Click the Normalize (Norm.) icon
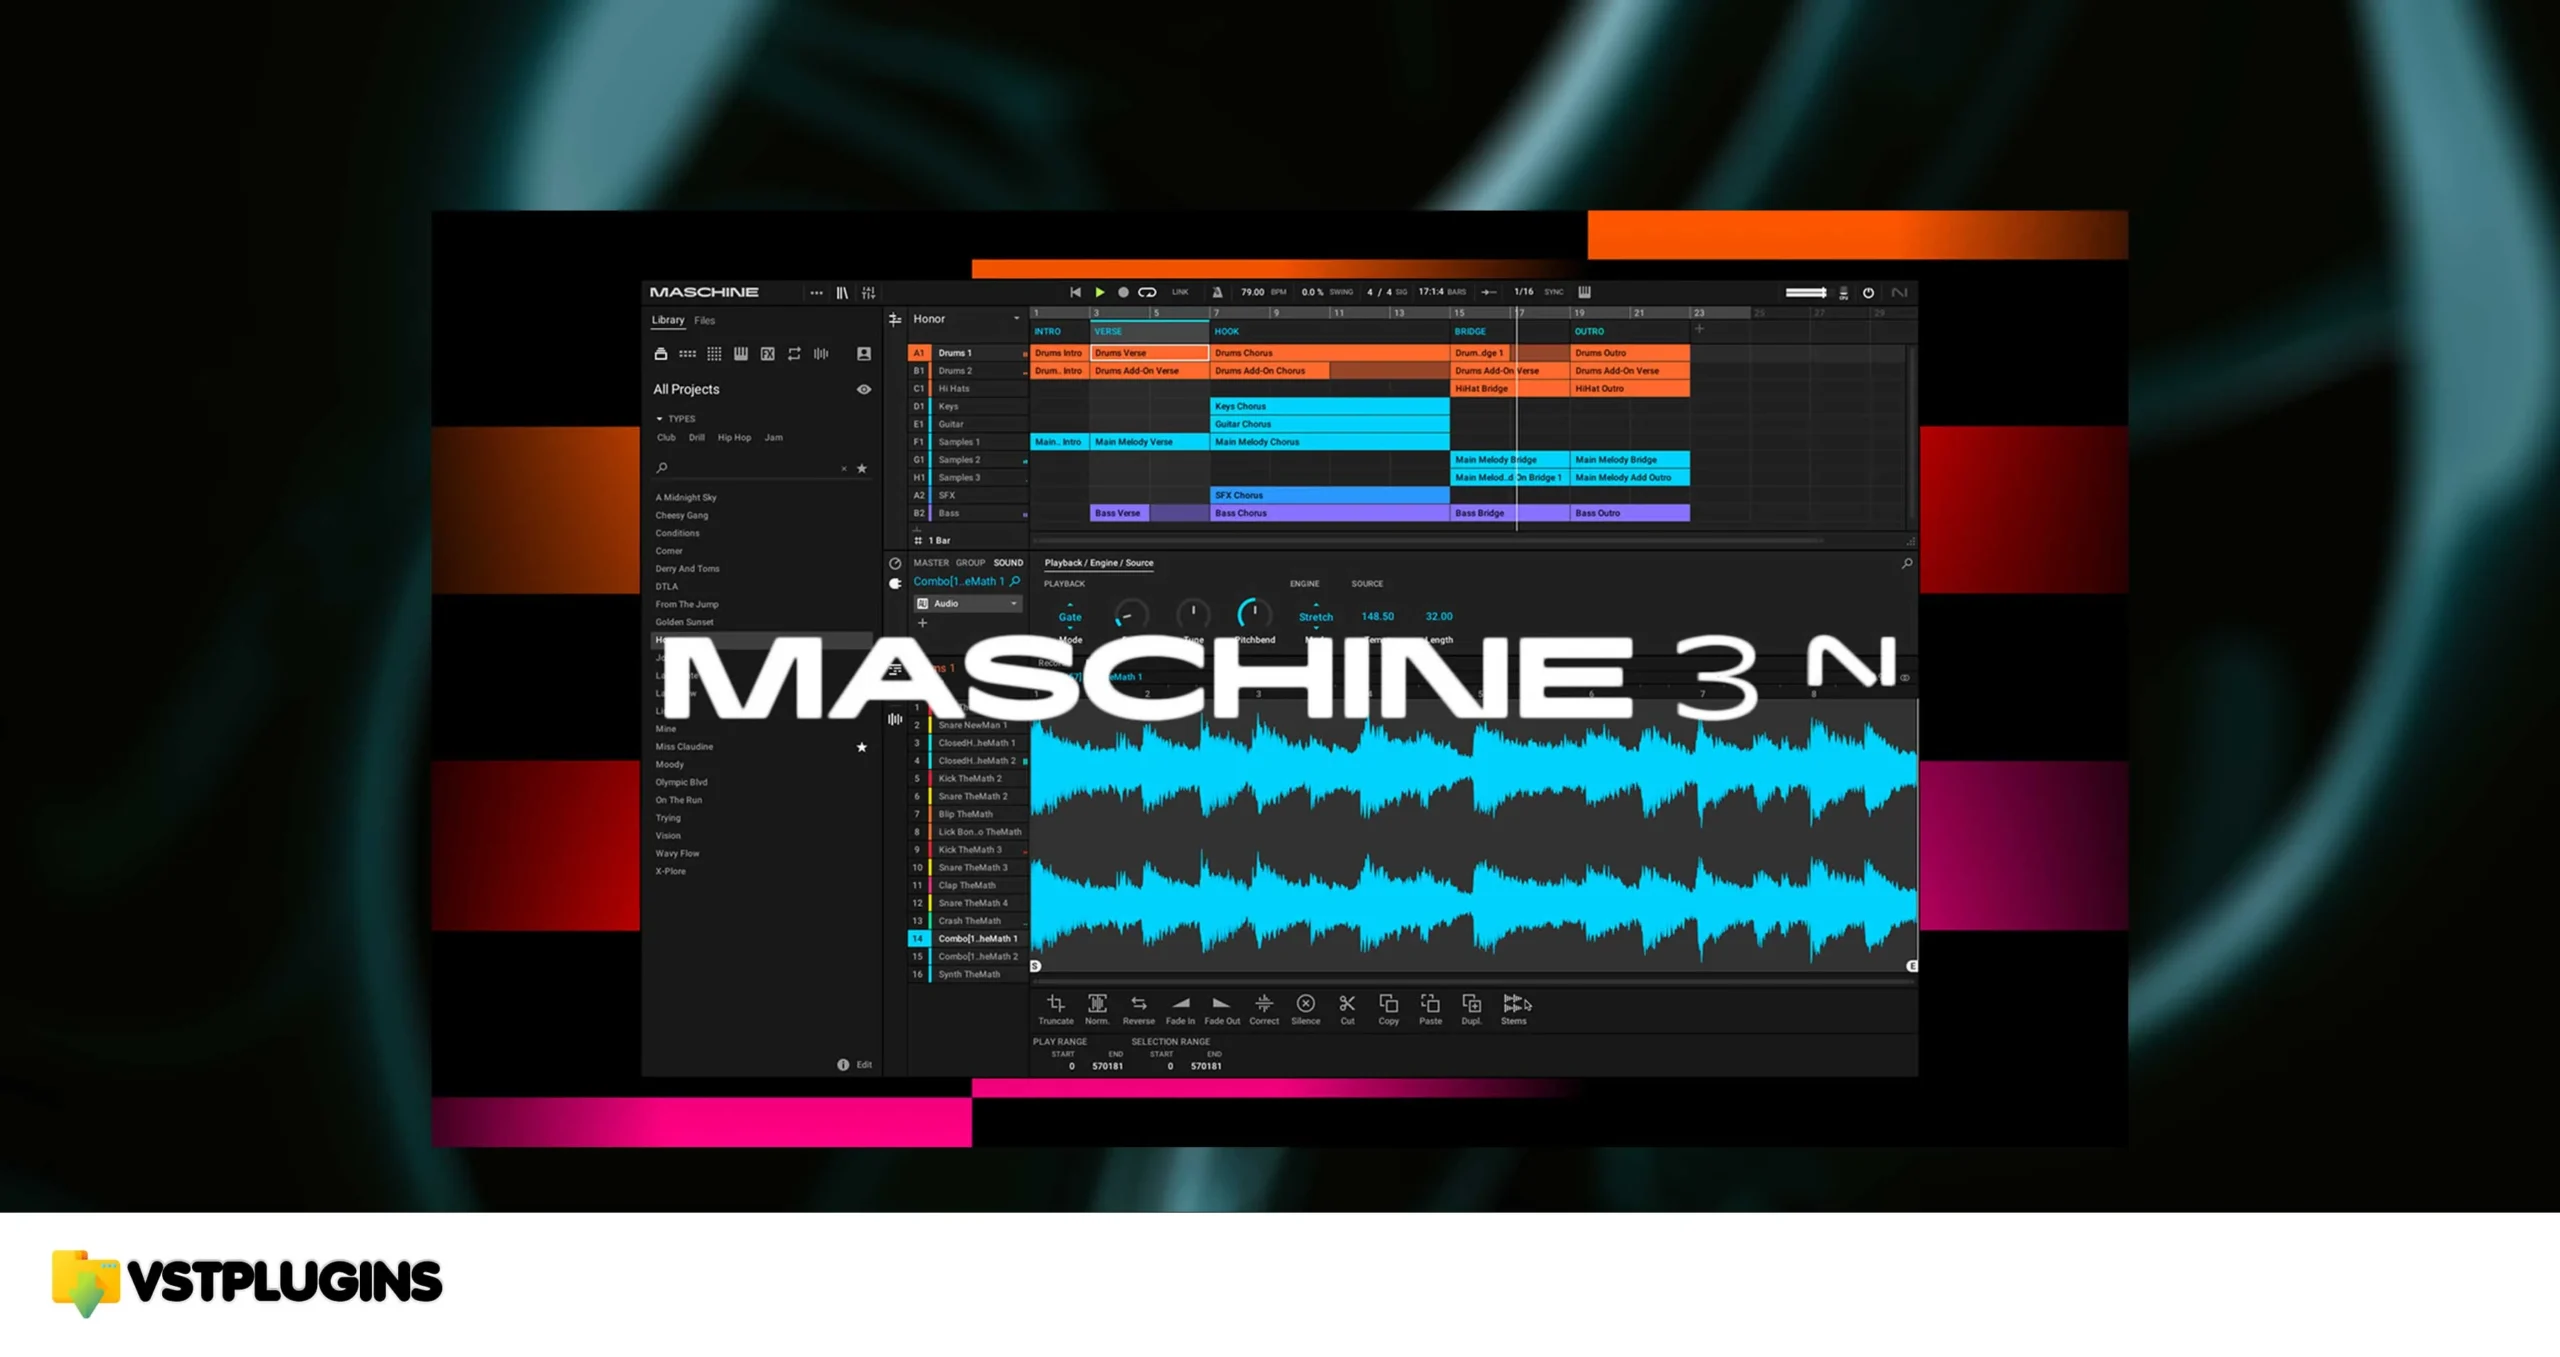The height and width of the screenshot is (1357, 2560). (1097, 1003)
